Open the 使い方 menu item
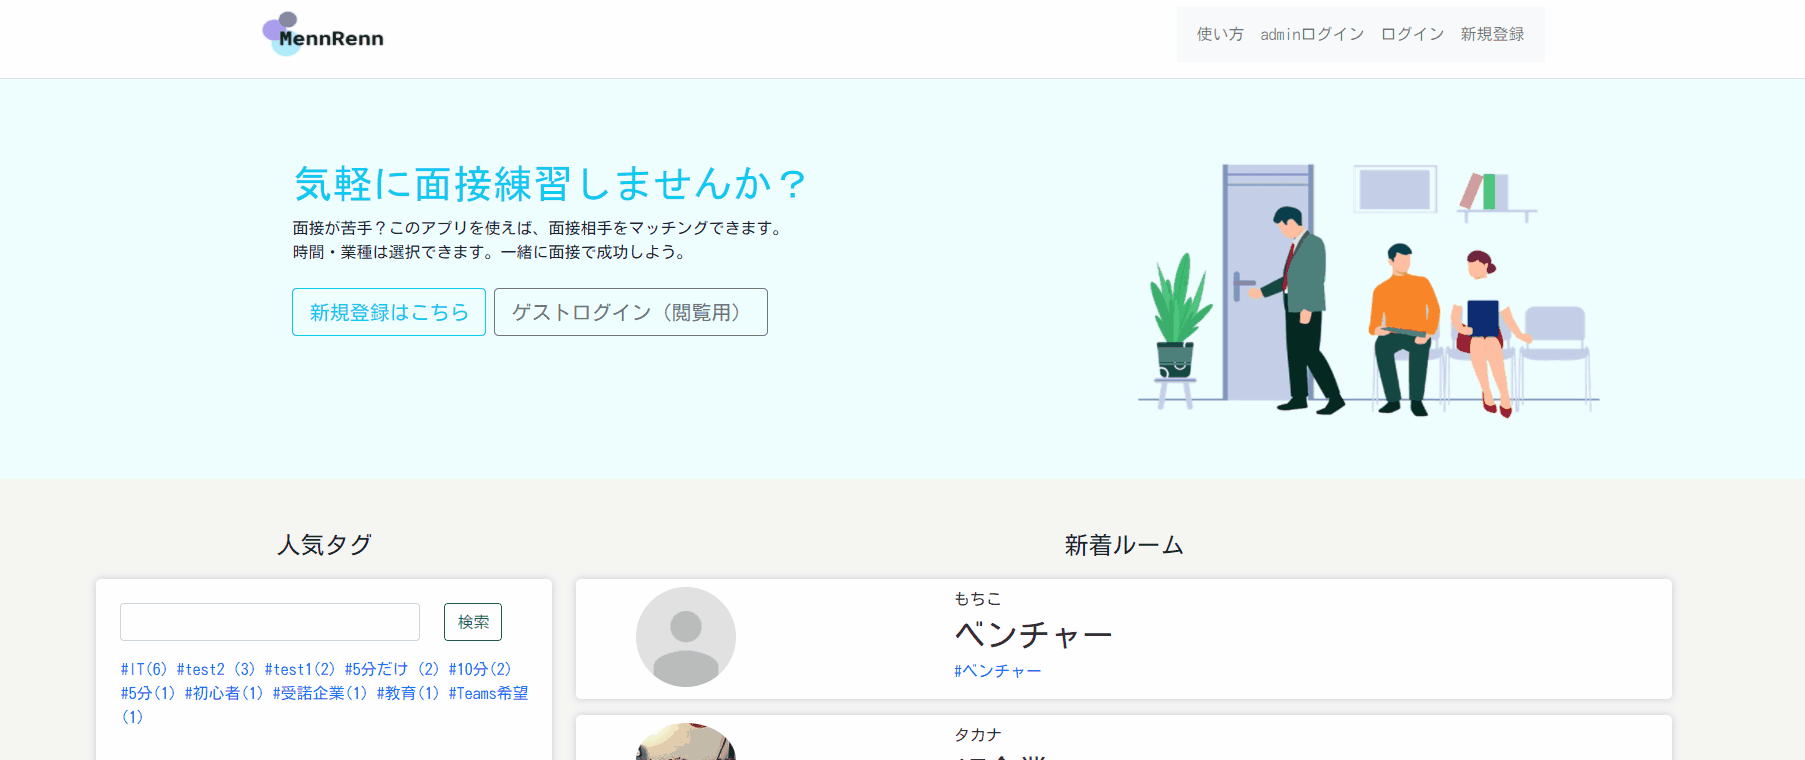This screenshot has width=1805, height=760. [1220, 34]
